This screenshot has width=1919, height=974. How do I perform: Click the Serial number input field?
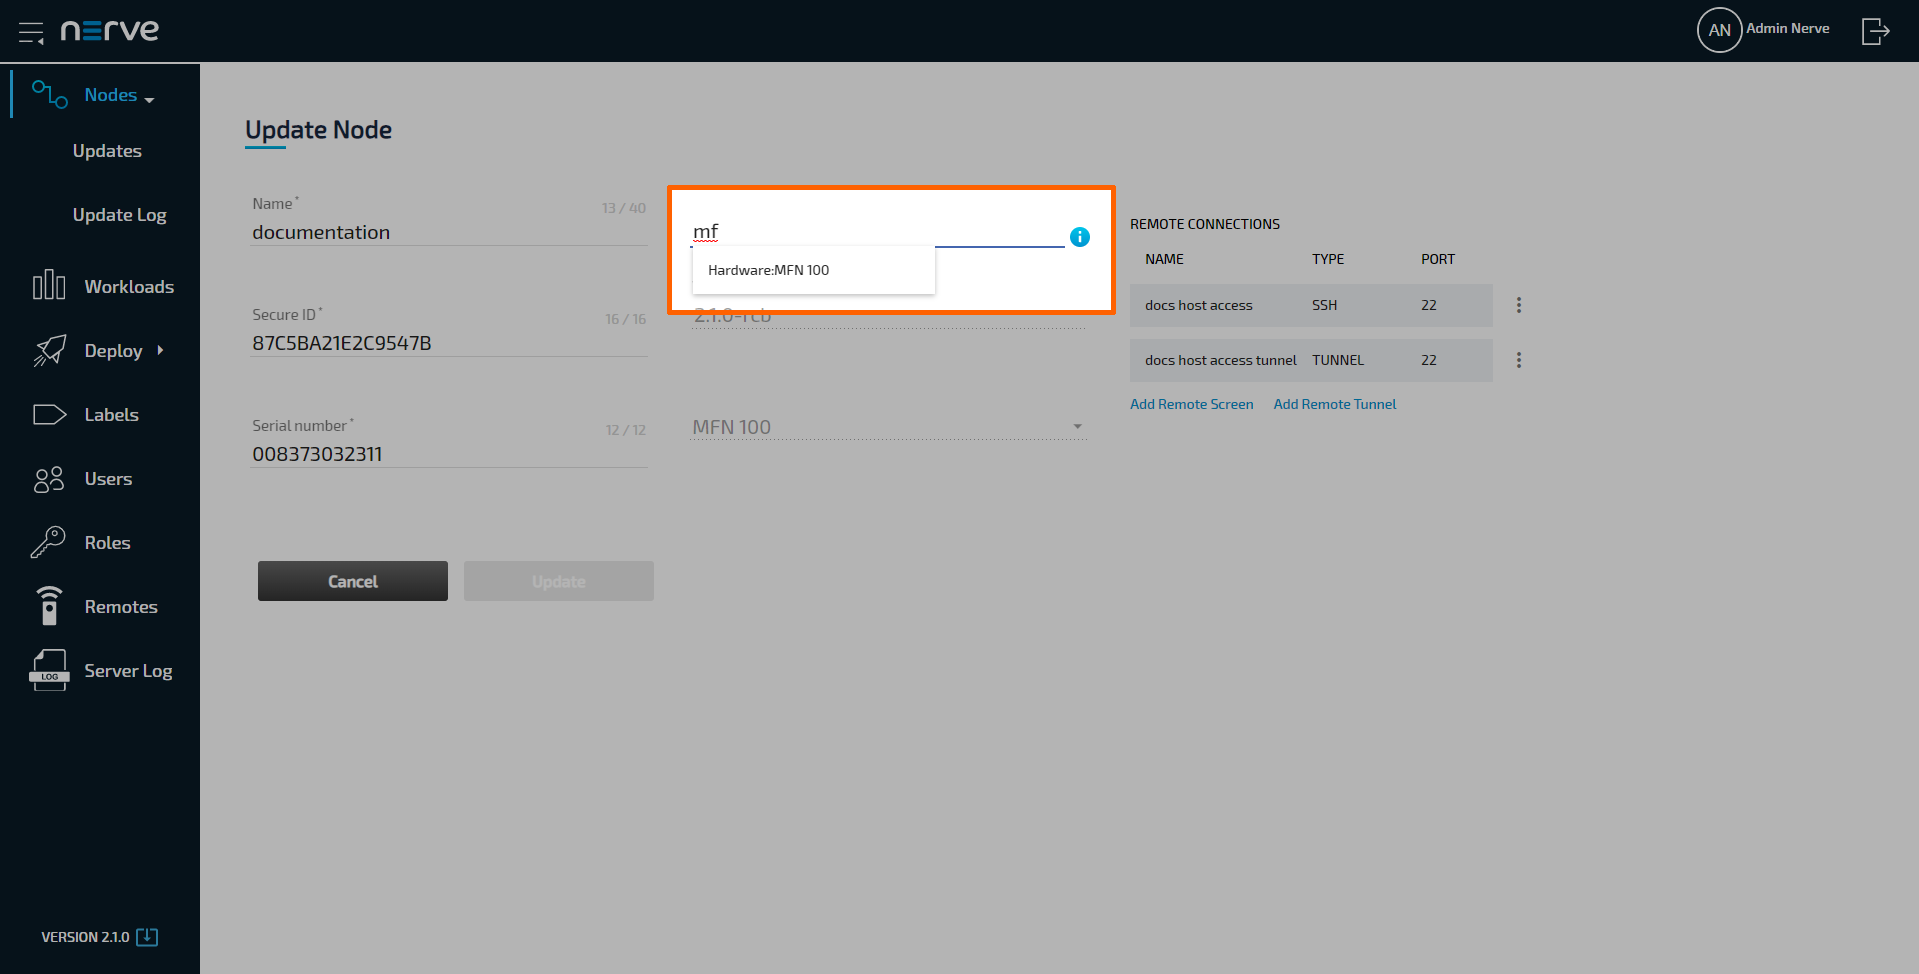tap(448, 454)
